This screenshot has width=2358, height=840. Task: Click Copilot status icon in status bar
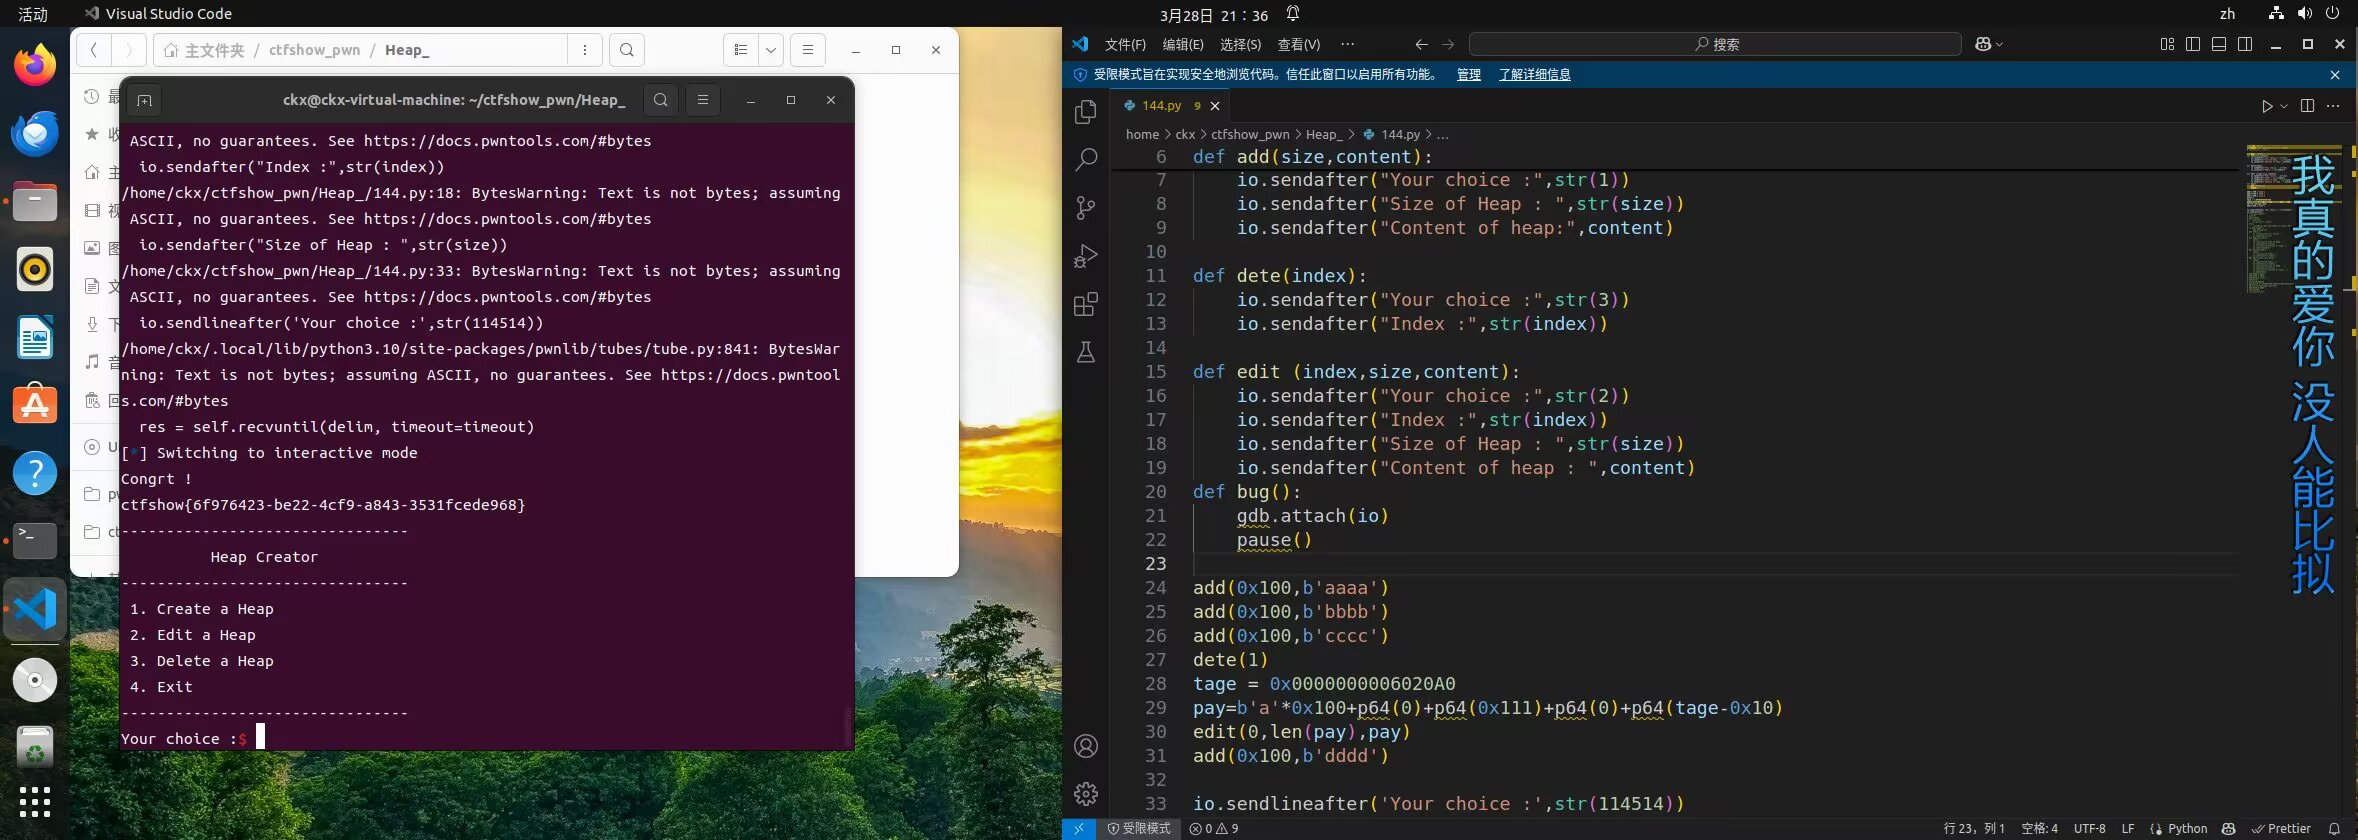click(x=2228, y=829)
